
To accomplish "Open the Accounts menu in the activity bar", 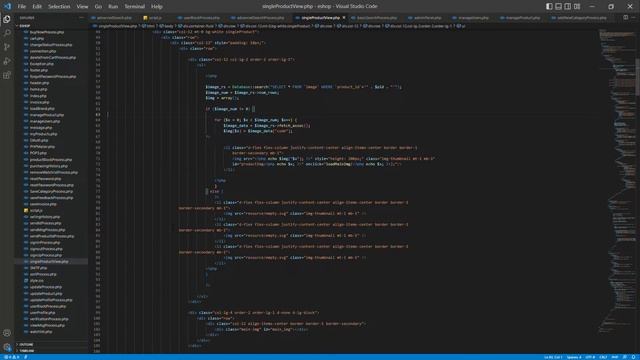I will pyautogui.click(x=7, y=333).
